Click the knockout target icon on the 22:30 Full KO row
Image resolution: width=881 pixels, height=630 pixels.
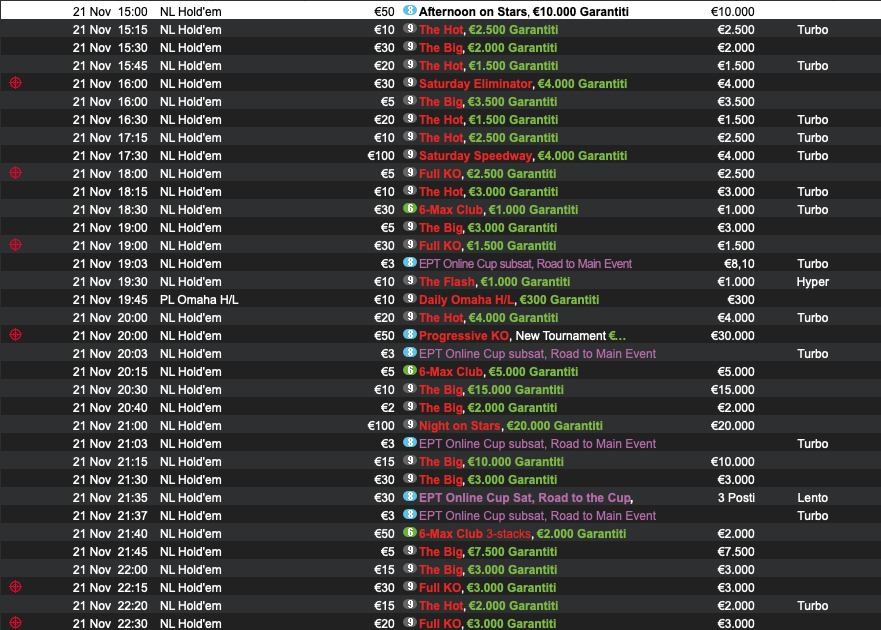(x=16, y=623)
